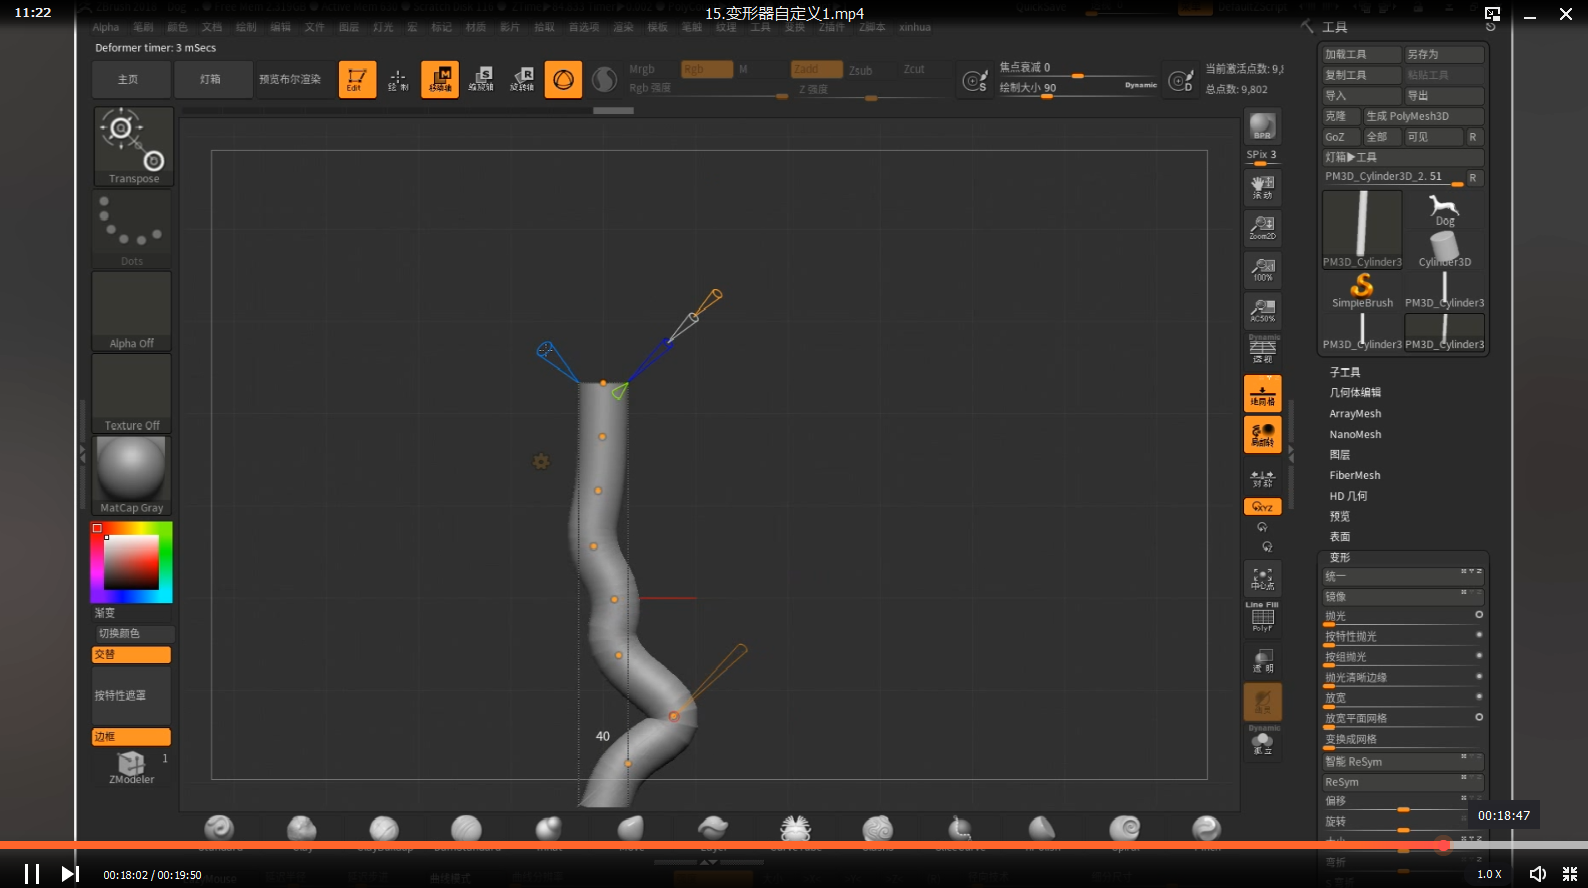Select the SimpleBrush tool

1362,291
